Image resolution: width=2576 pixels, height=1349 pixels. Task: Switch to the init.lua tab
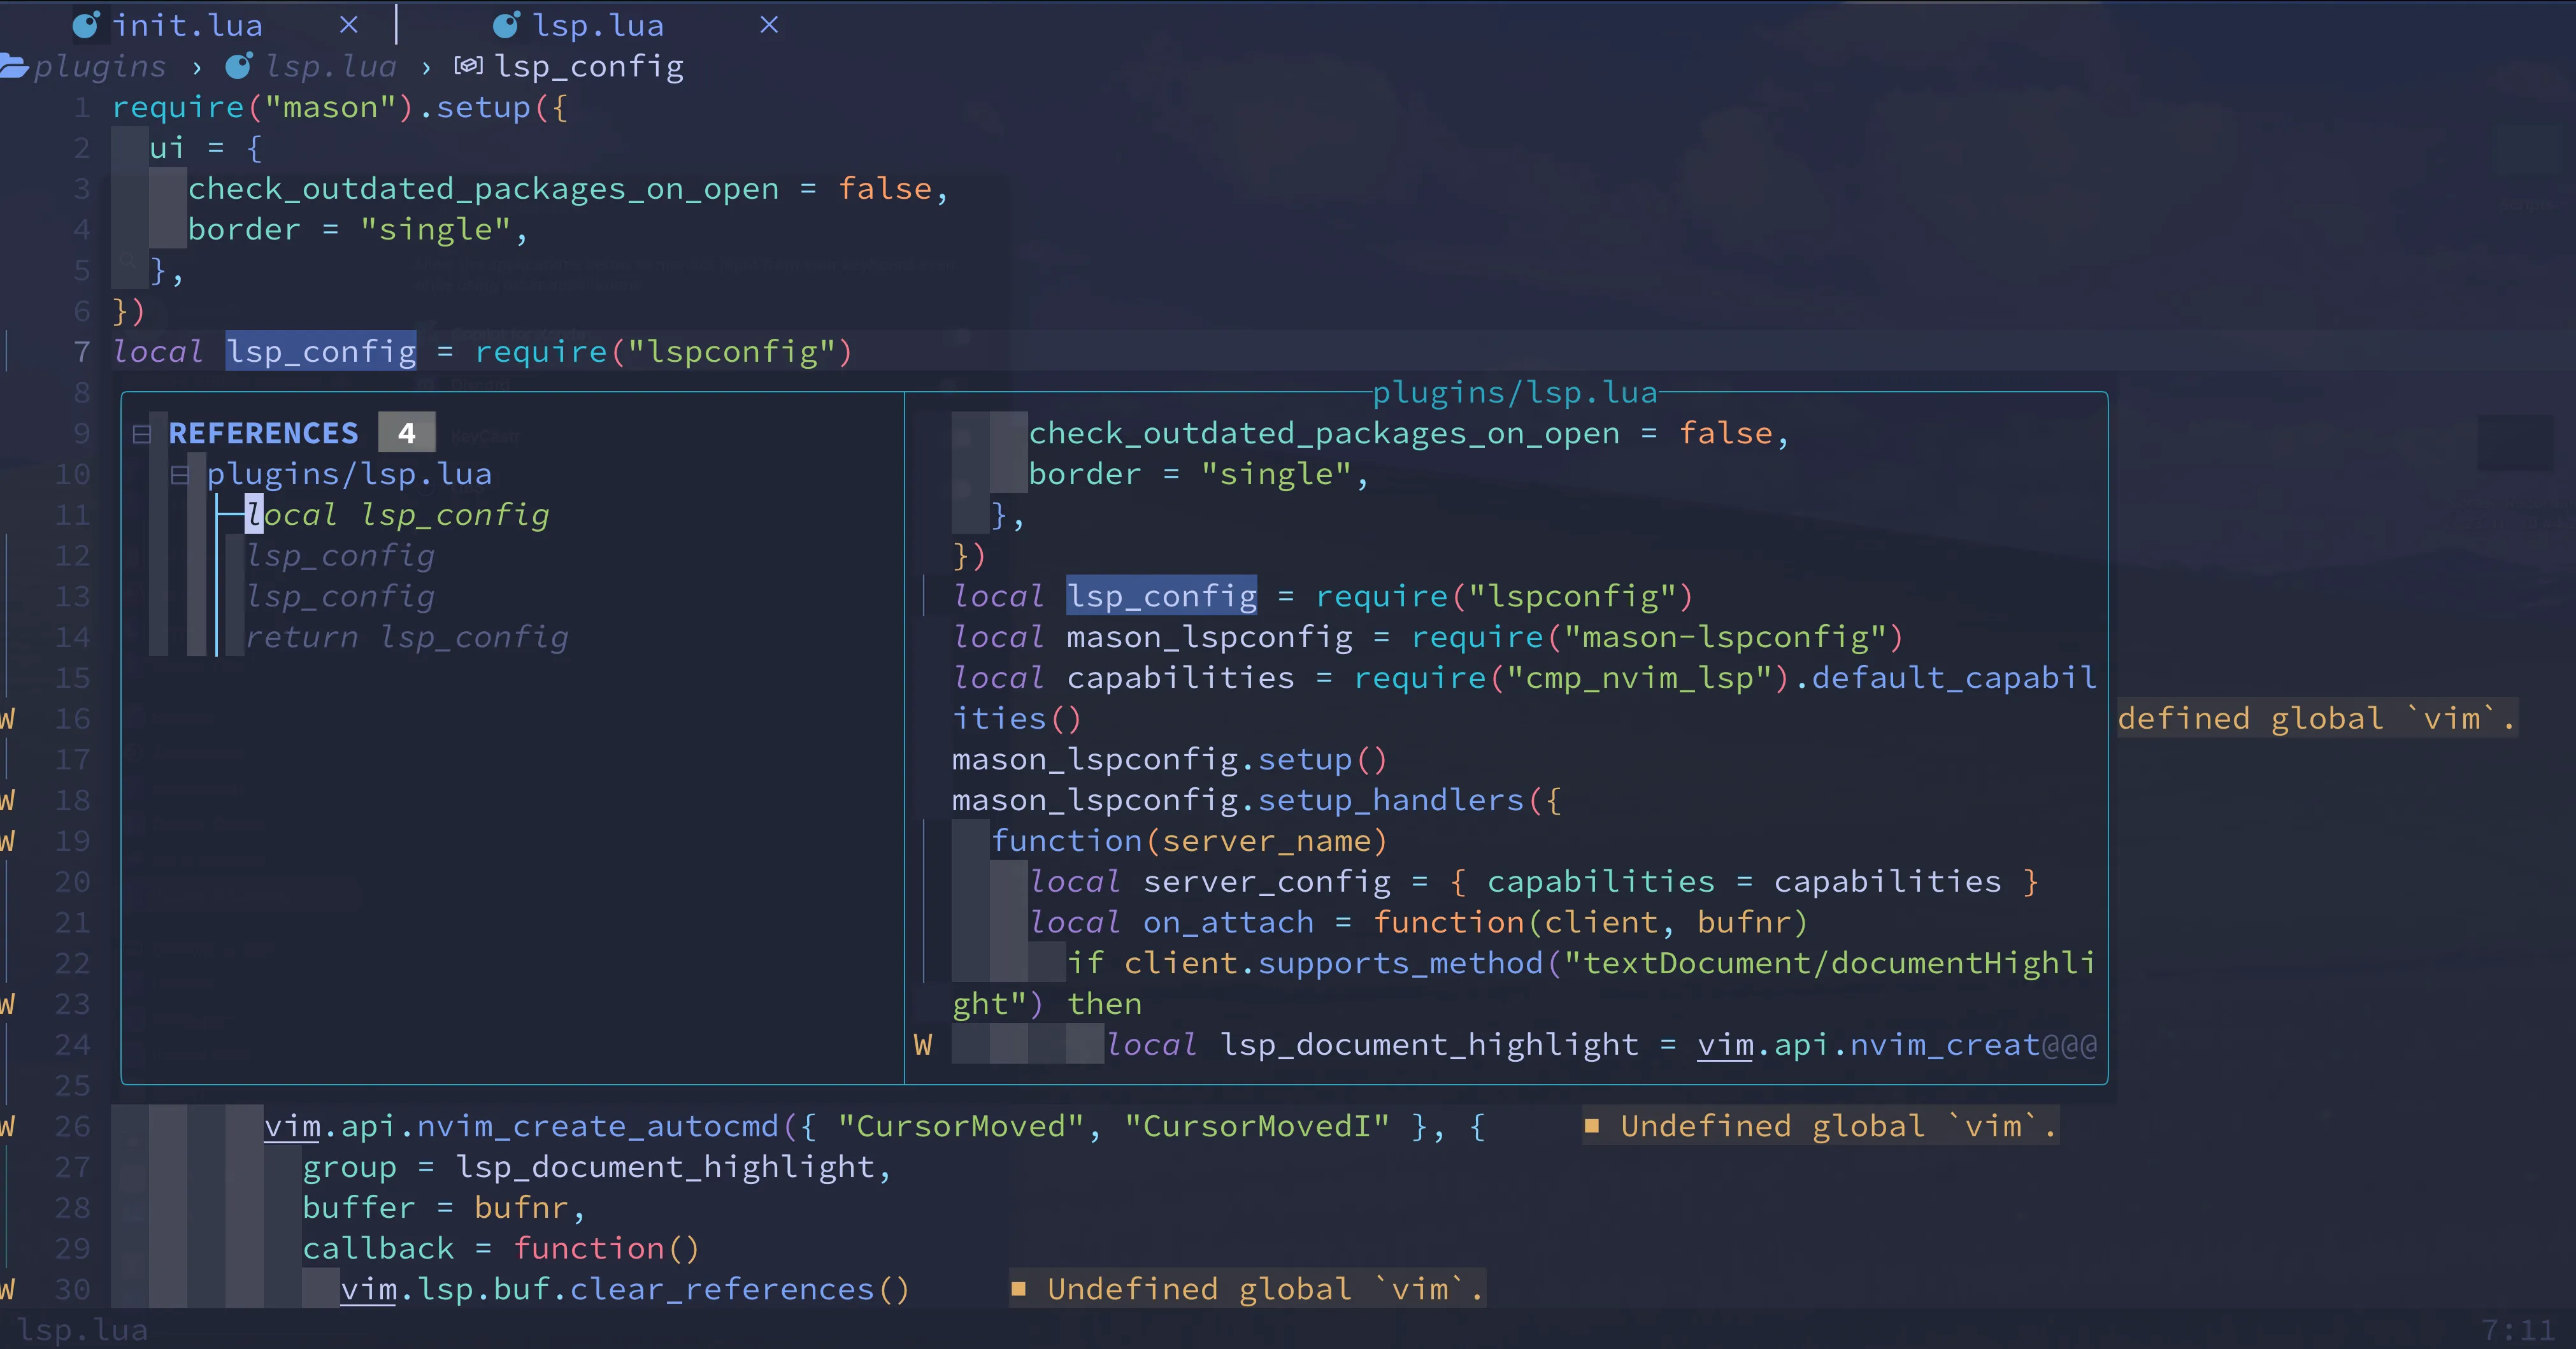[187, 25]
